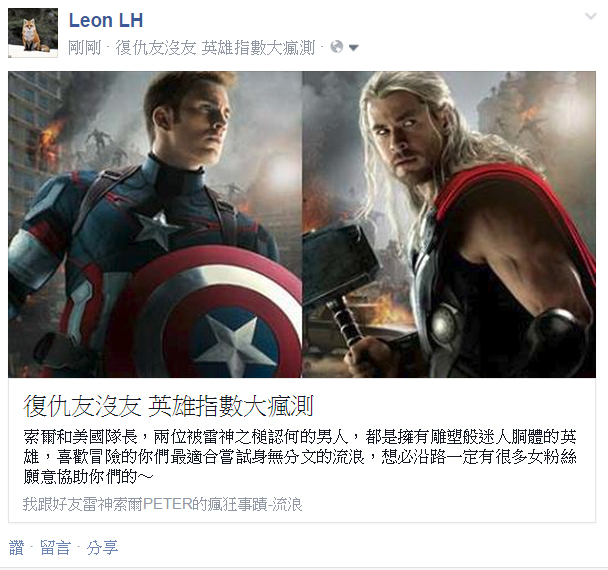Open the headline 復仇友沒友 英雄指數大瘋測
The width and height of the screenshot is (608, 570).
coord(168,406)
